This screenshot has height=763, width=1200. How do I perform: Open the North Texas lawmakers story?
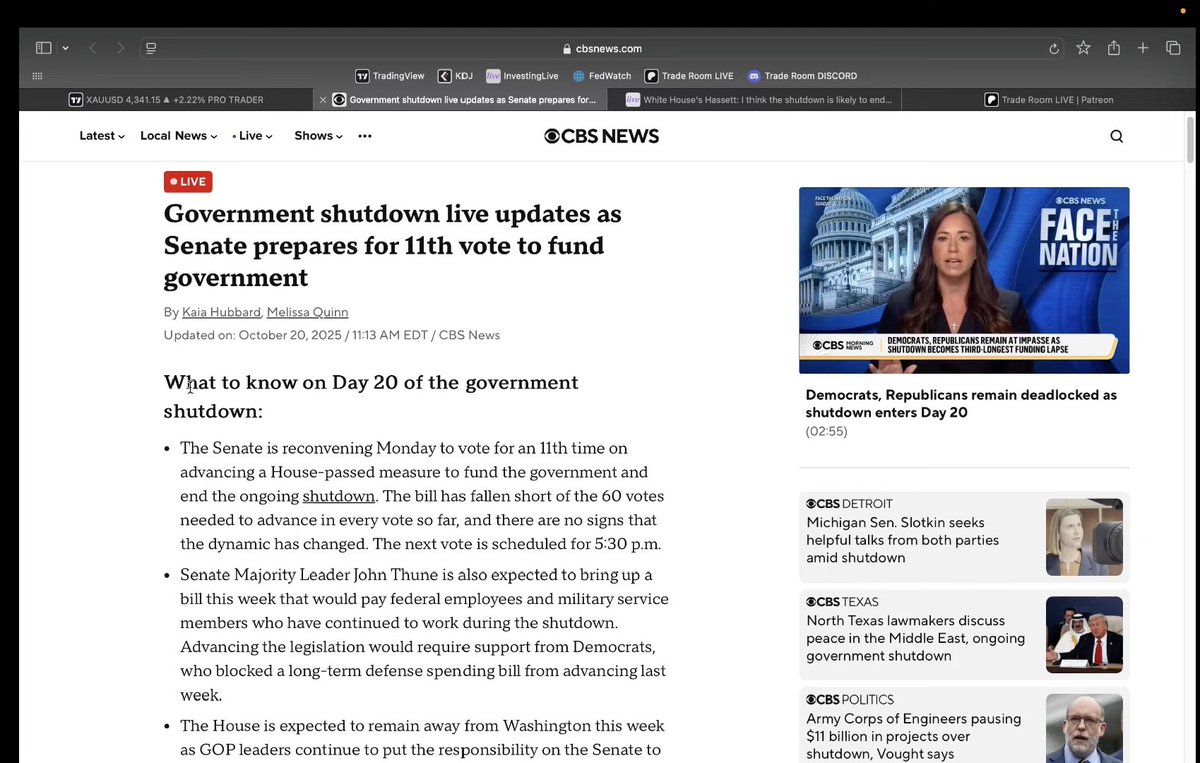tap(916, 638)
